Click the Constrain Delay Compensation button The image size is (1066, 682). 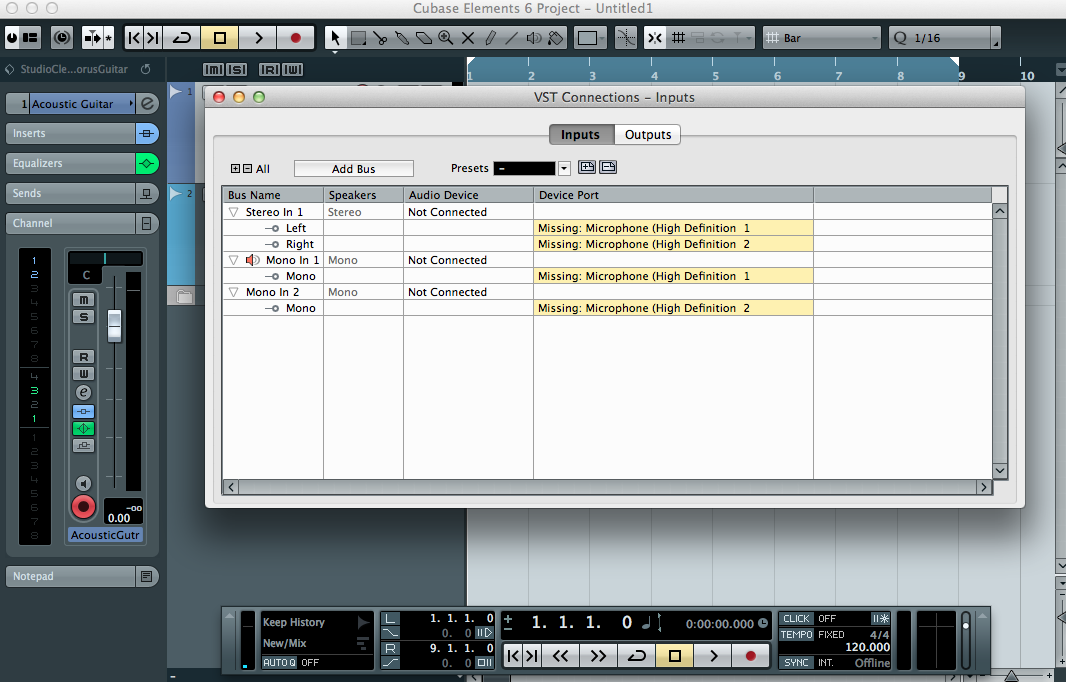click(x=62, y=38)
